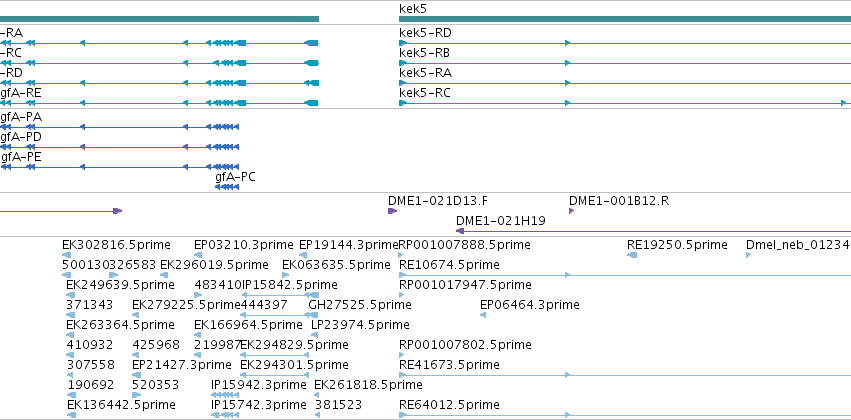The width and height of the screenshot is (851, 420).
Task: Select the RP001017947.5prime label
Action: pos(465,285)
